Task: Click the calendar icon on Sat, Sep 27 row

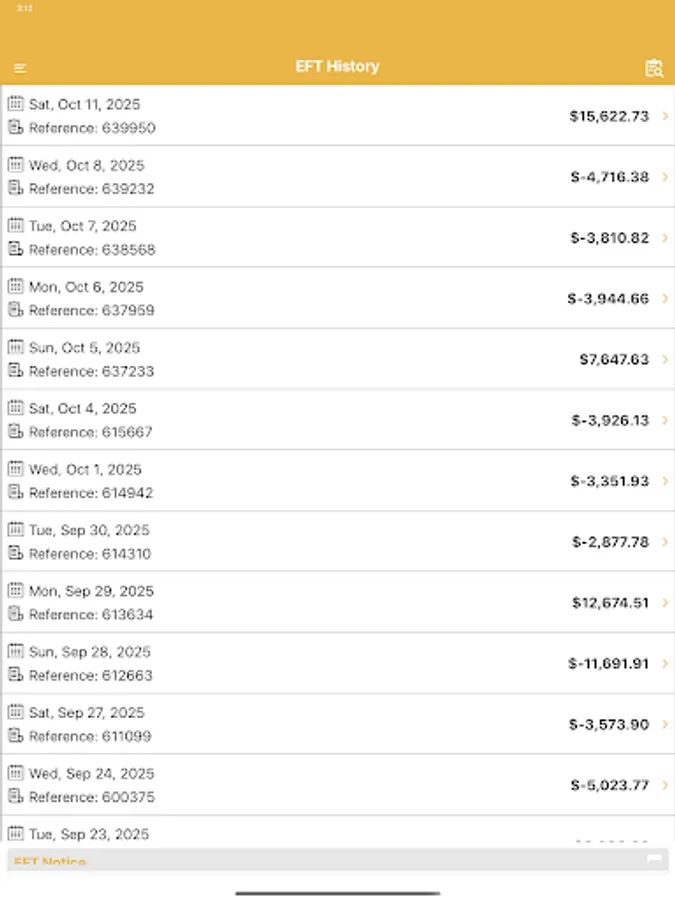Action: point(15,712)
